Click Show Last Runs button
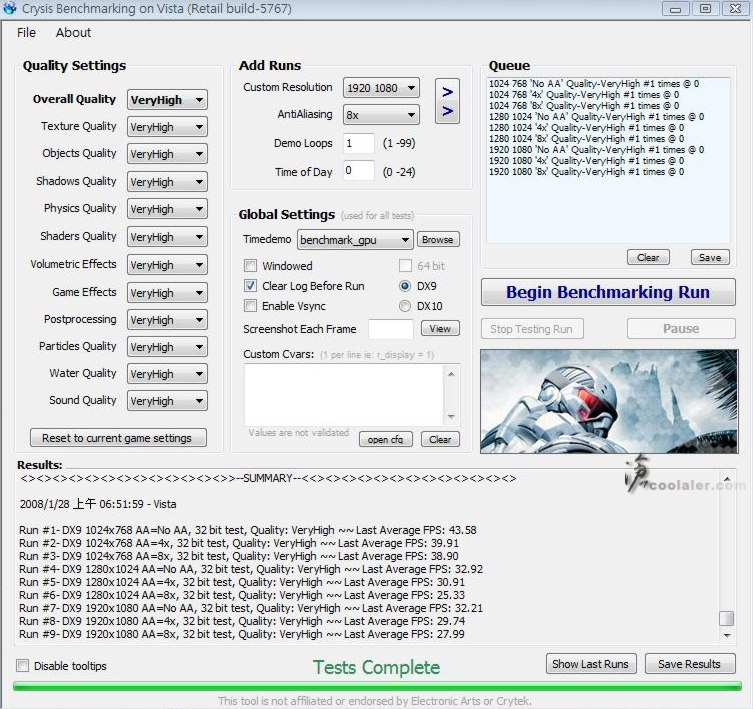 tap(591, 664)
